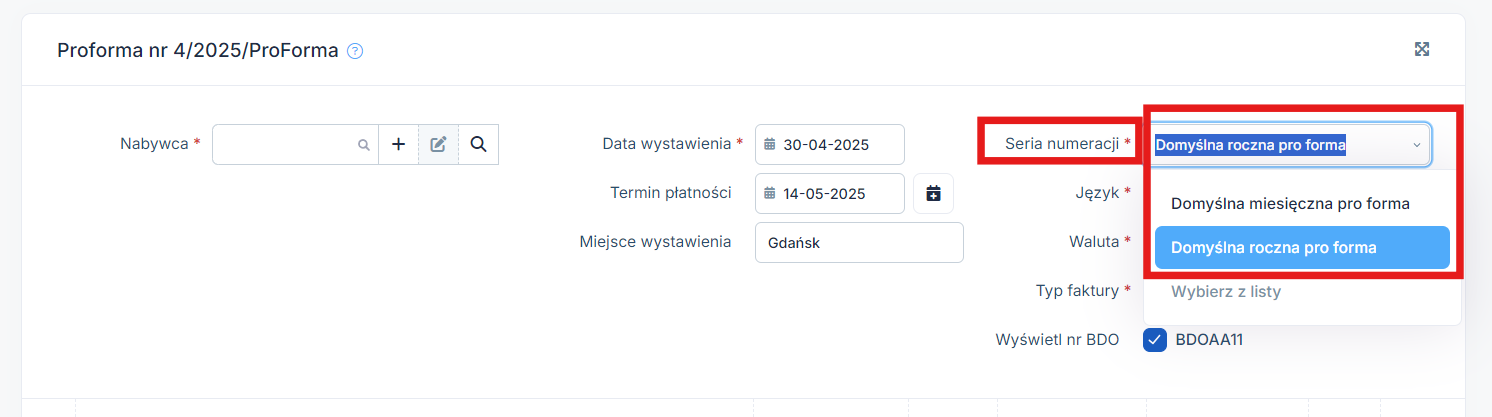The height and width of the screenshot is (417, 1492).
Task: Click calendar-plus button next to Termin płatności
Action: coord(933,193)
